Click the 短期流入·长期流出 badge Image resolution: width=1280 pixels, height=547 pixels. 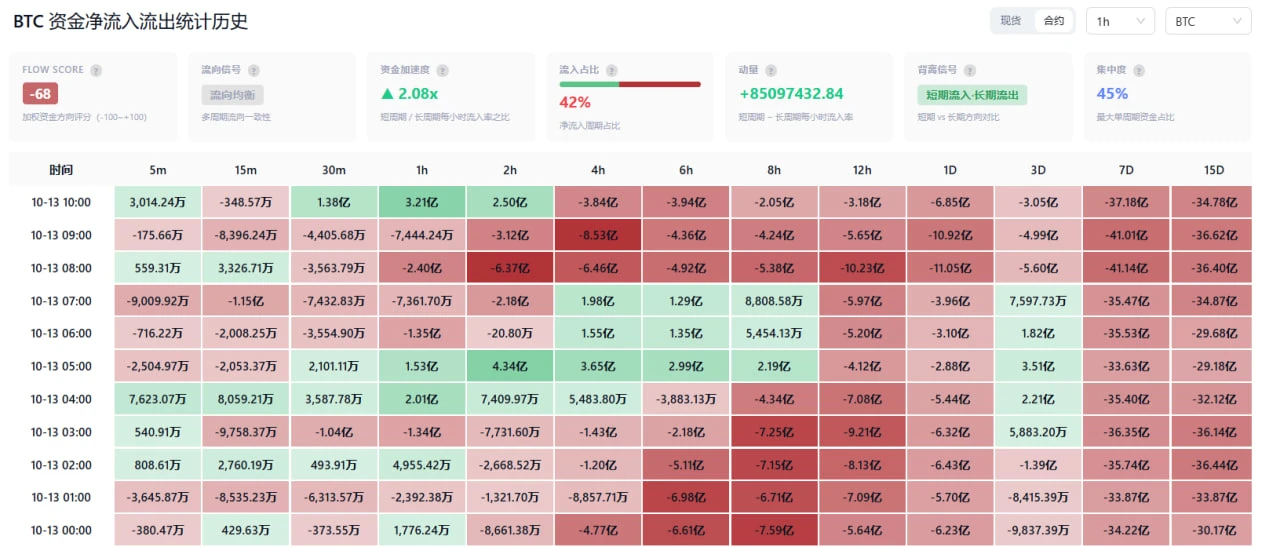(972, 95)
